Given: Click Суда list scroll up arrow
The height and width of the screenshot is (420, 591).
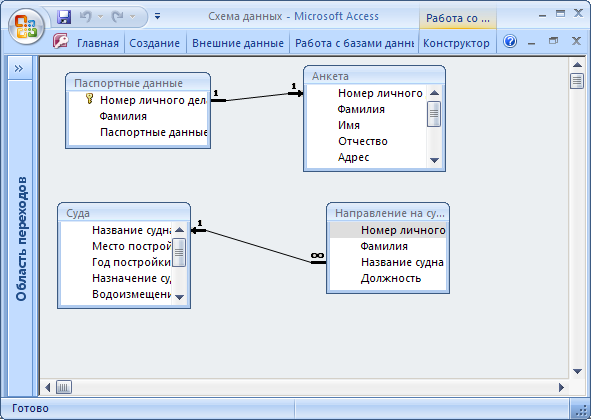Looking at the screenshot, I should (x=179, y=230).
